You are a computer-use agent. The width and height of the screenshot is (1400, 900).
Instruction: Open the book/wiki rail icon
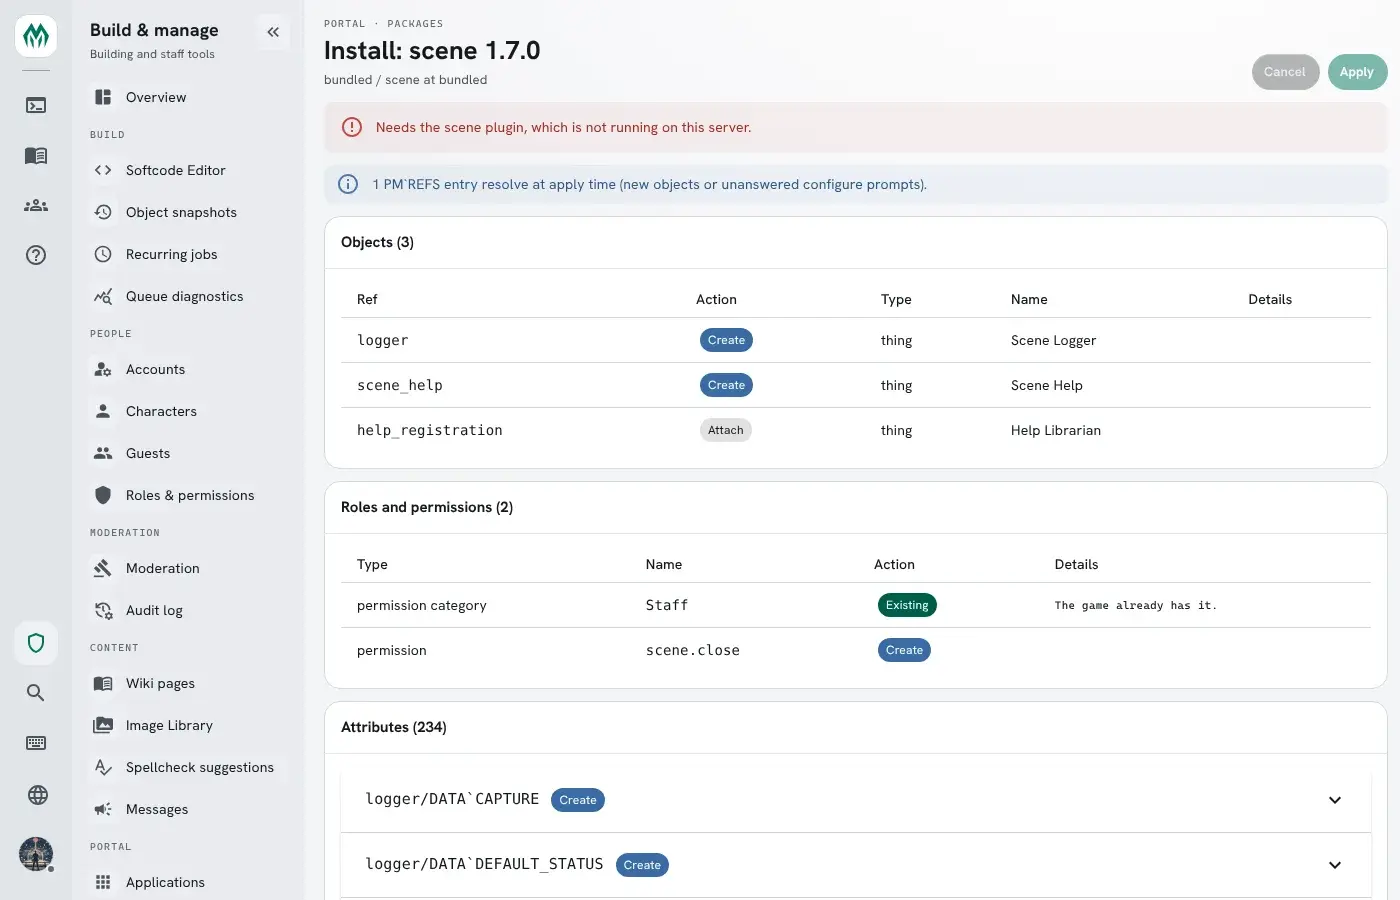pos(36,155)
